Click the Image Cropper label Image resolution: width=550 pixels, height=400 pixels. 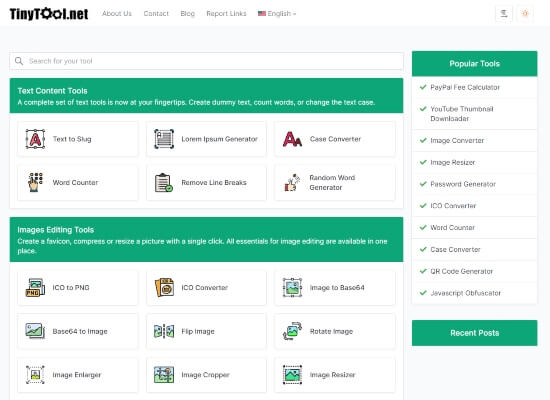click(x=205, y=375)
